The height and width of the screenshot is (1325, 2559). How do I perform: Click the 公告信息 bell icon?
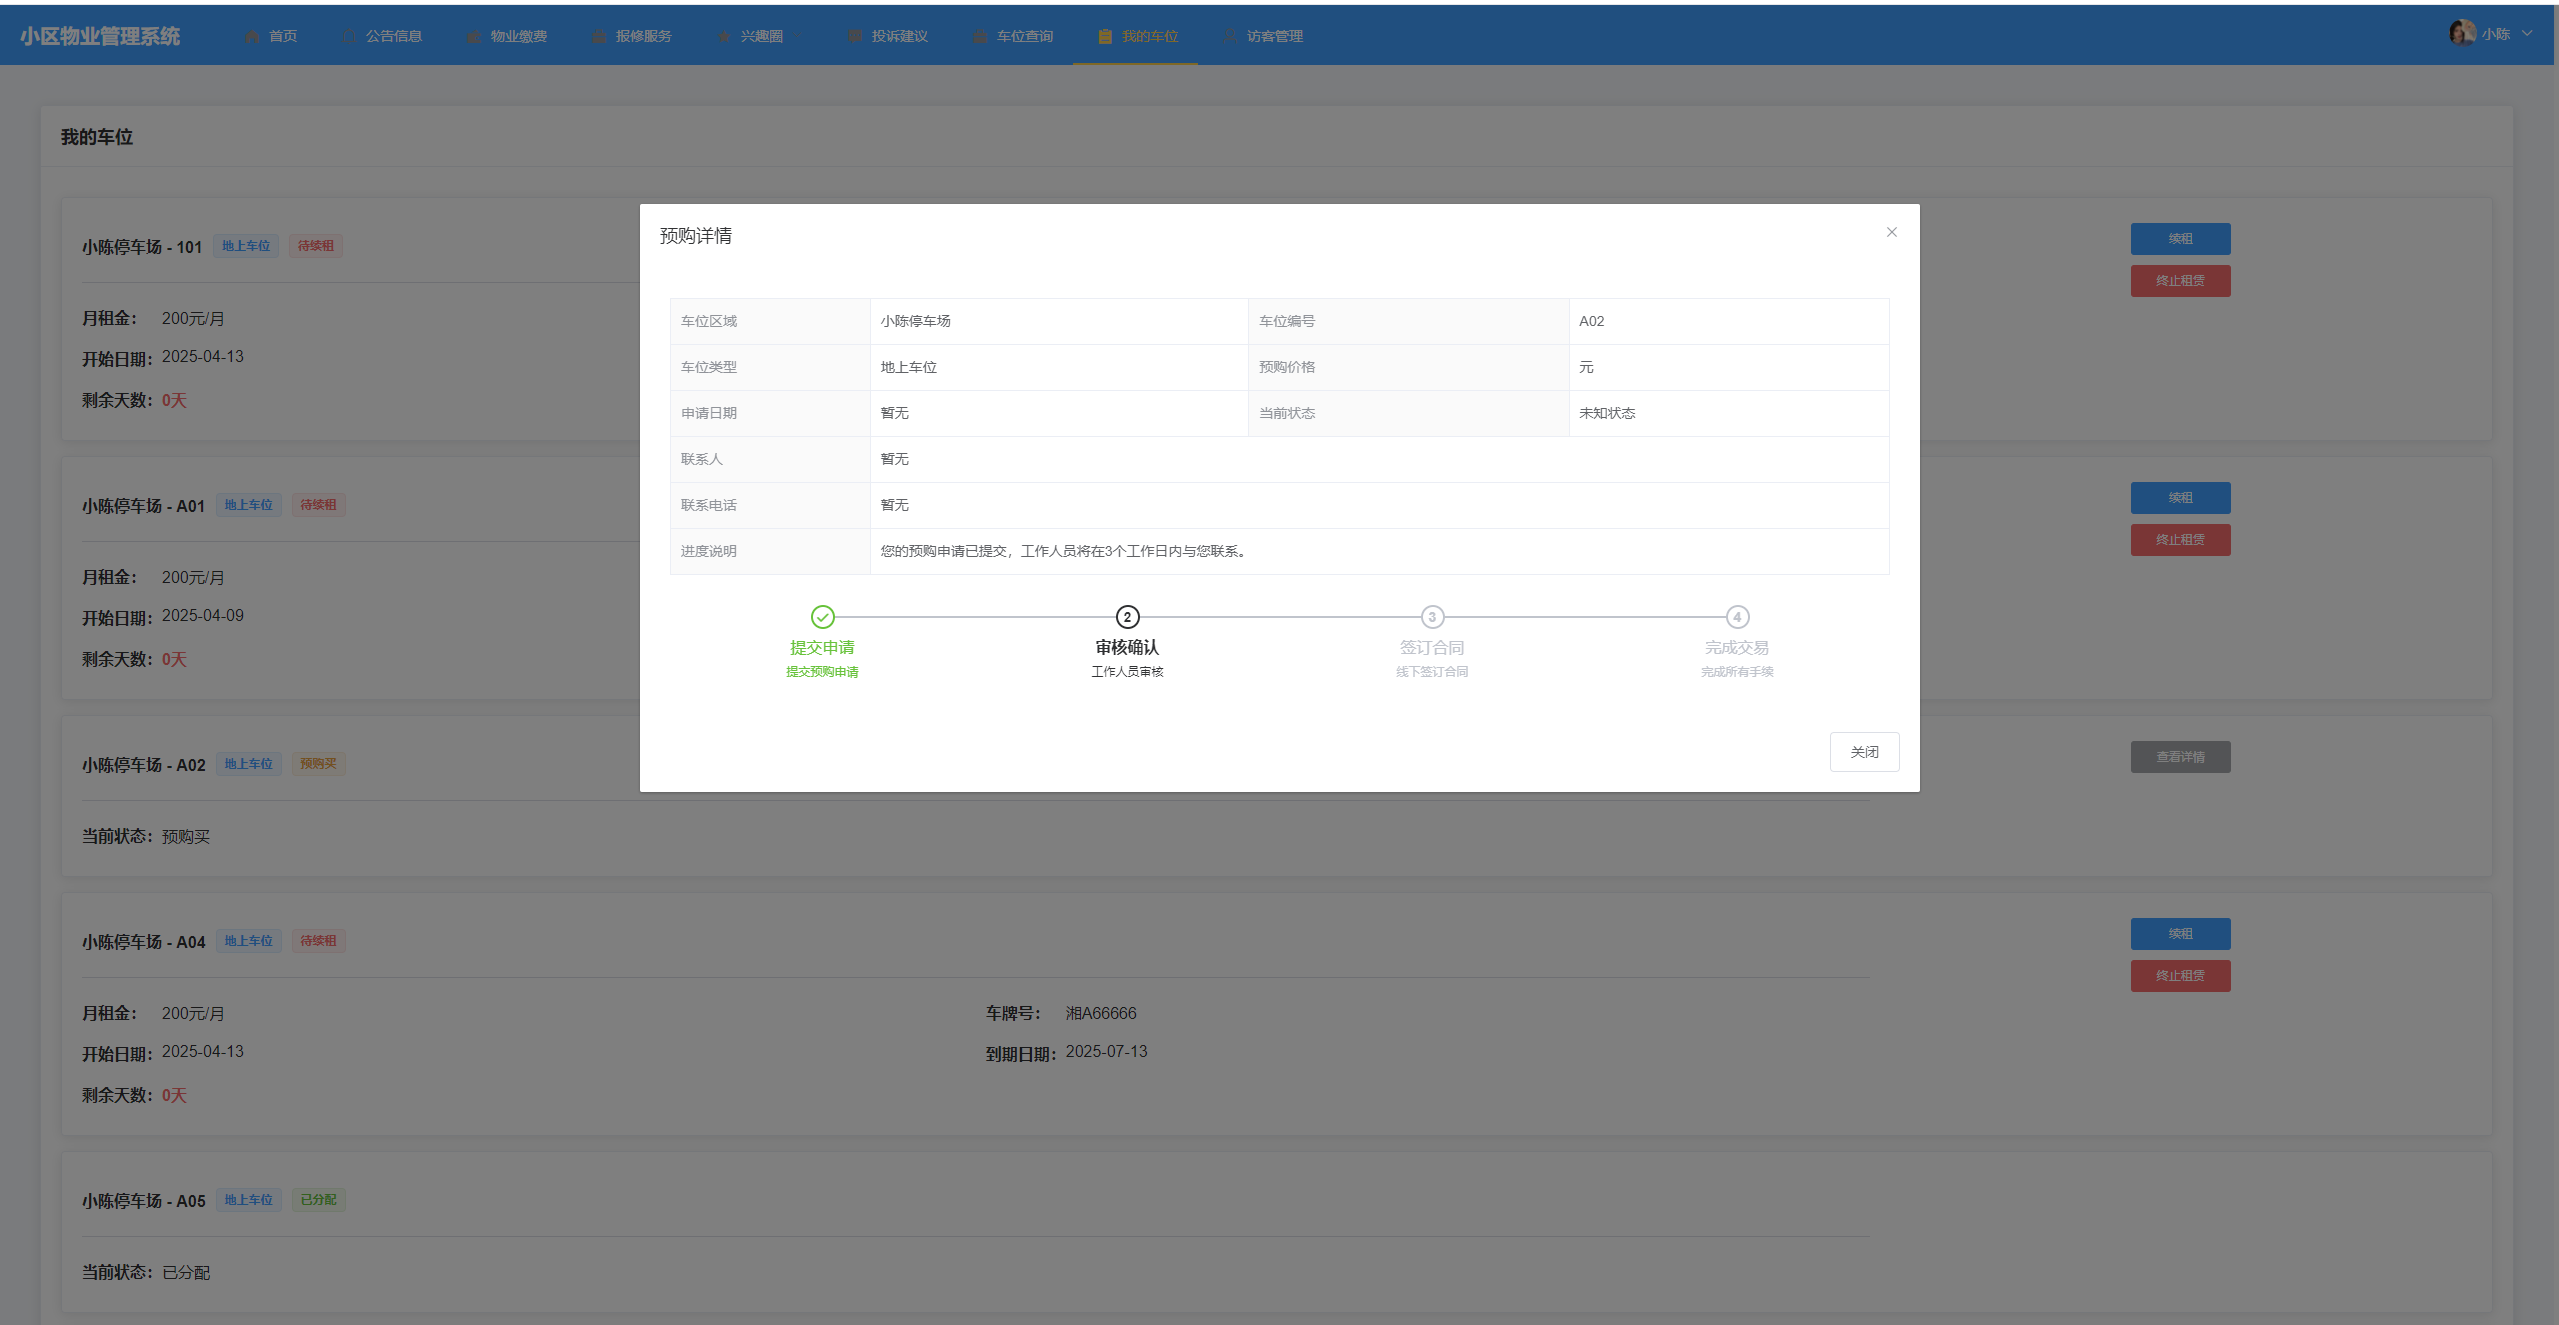click(x=349, y=36)
